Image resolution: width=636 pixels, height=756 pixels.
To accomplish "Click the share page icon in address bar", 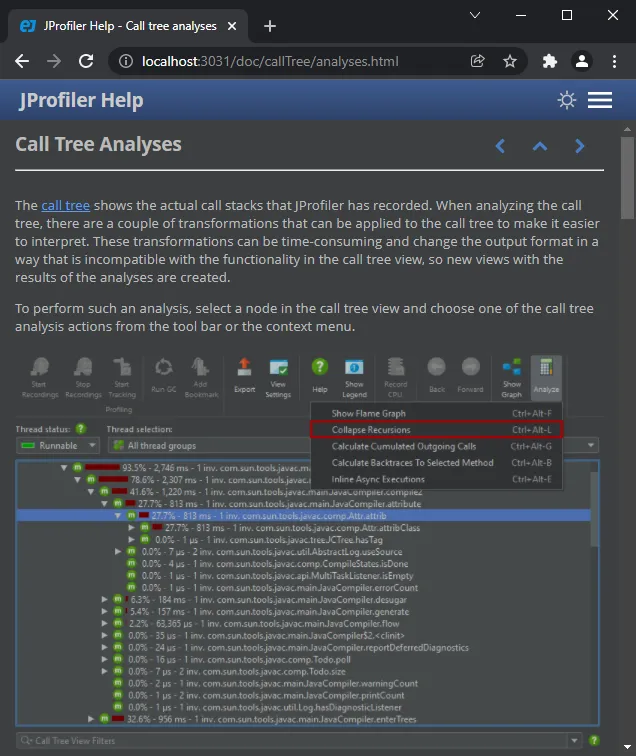I will coord(477,61).
